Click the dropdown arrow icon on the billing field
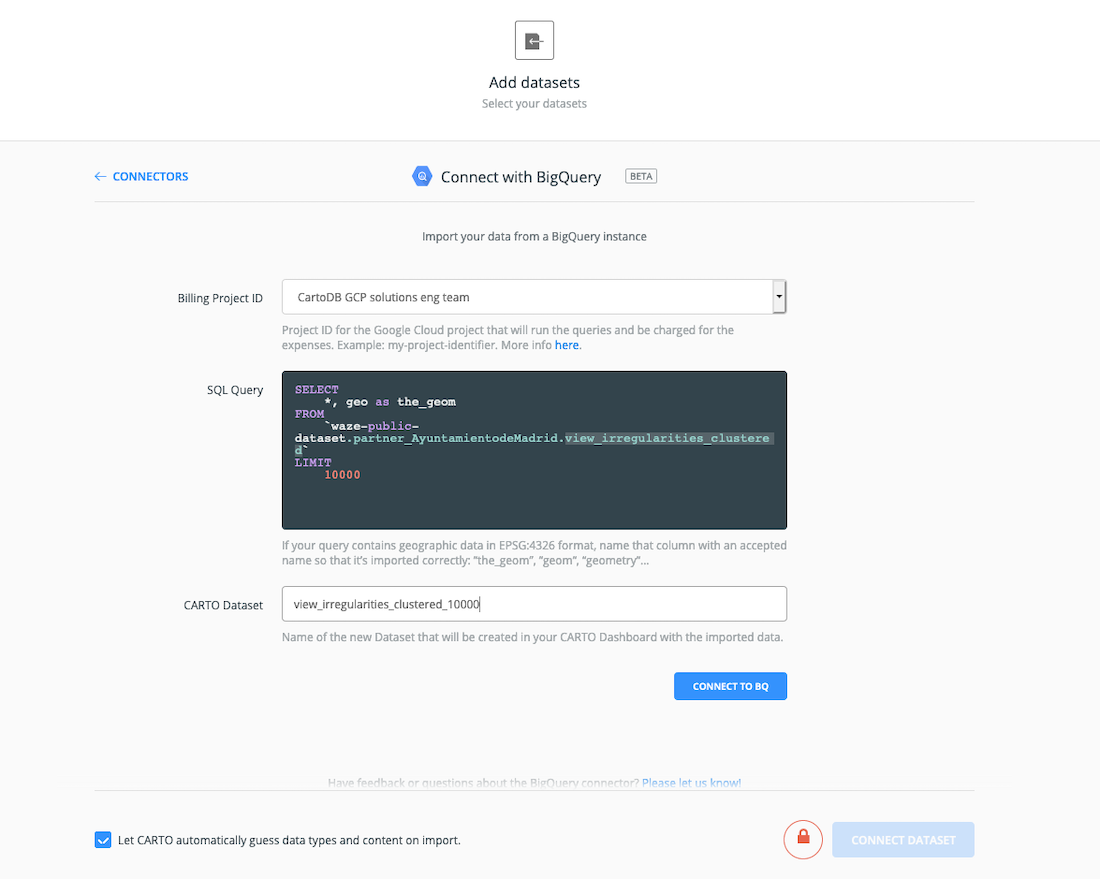Image resolution: width=1100 pixels, height=879 pixels. click(779, 297)
